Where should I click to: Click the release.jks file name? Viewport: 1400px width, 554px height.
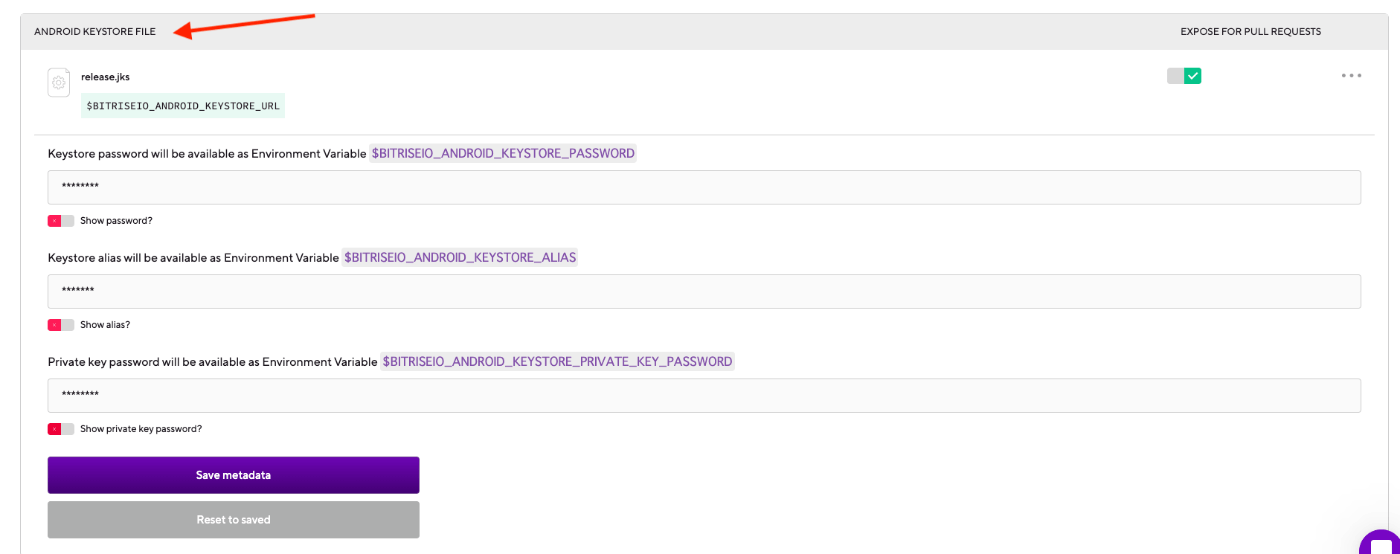(x=105, y=77)
